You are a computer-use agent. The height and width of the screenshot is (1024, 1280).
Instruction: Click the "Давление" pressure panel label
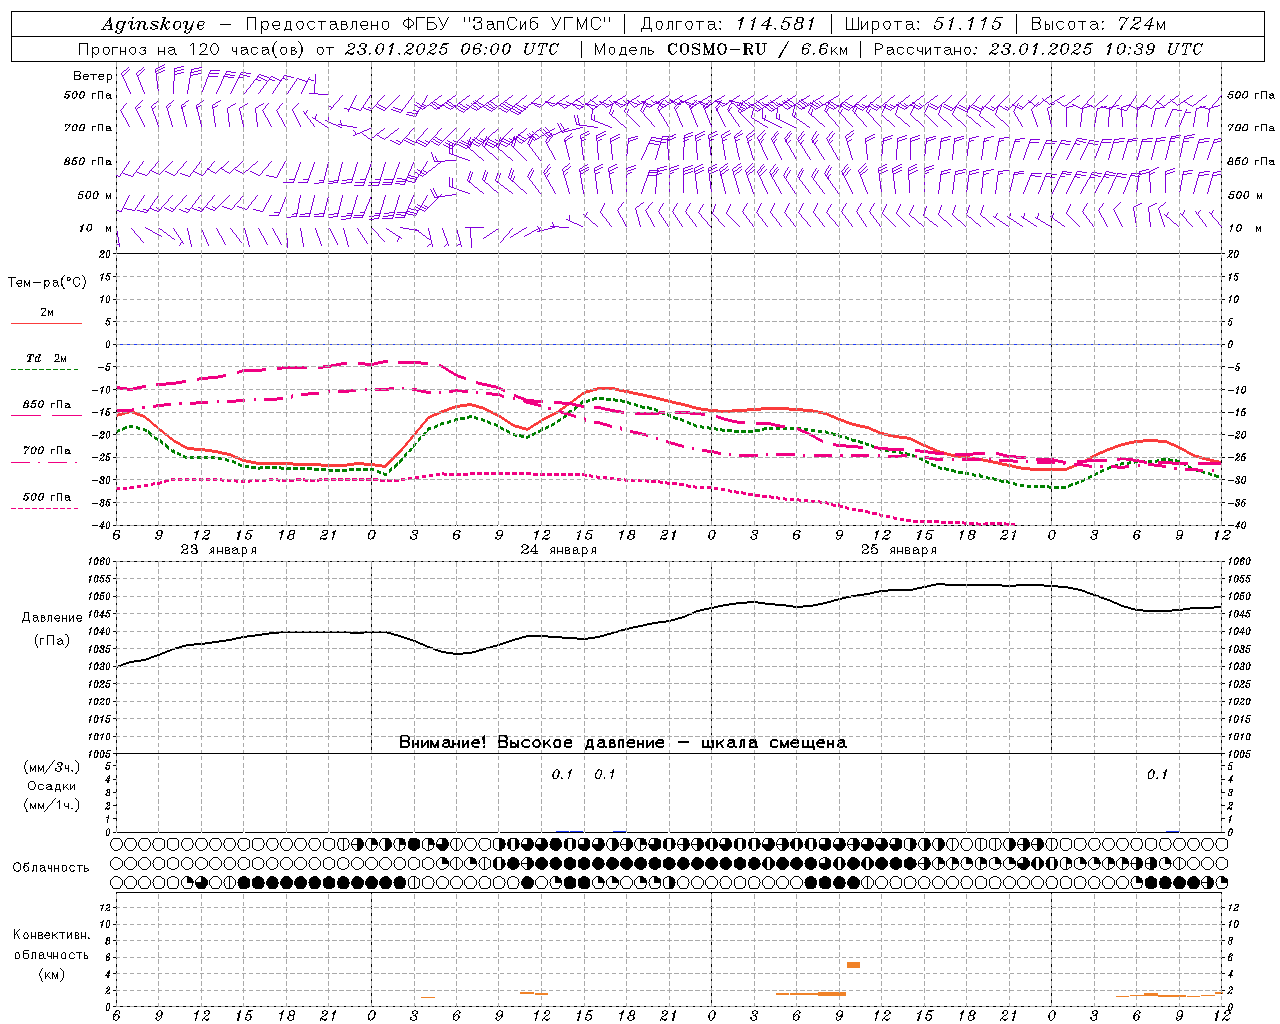click(x=51, y=618)
